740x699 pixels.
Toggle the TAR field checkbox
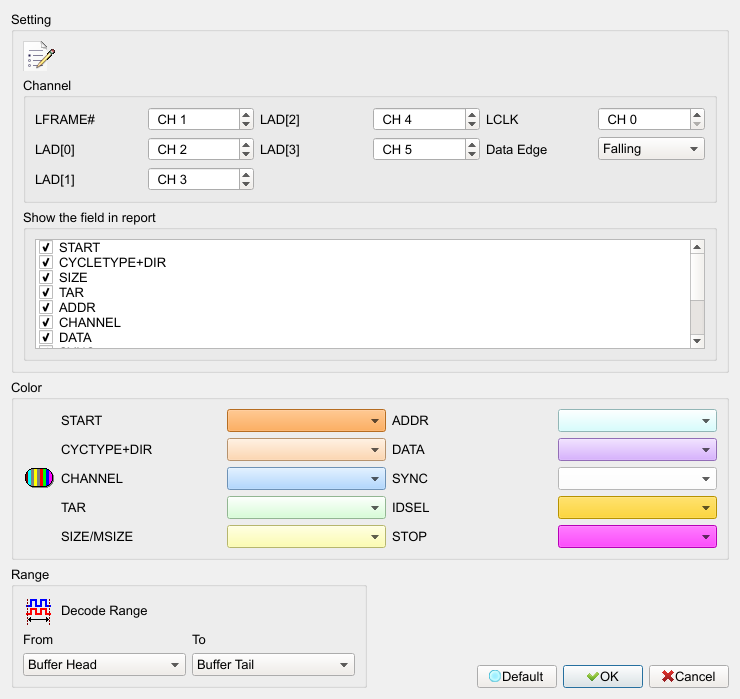pos(46,293)
